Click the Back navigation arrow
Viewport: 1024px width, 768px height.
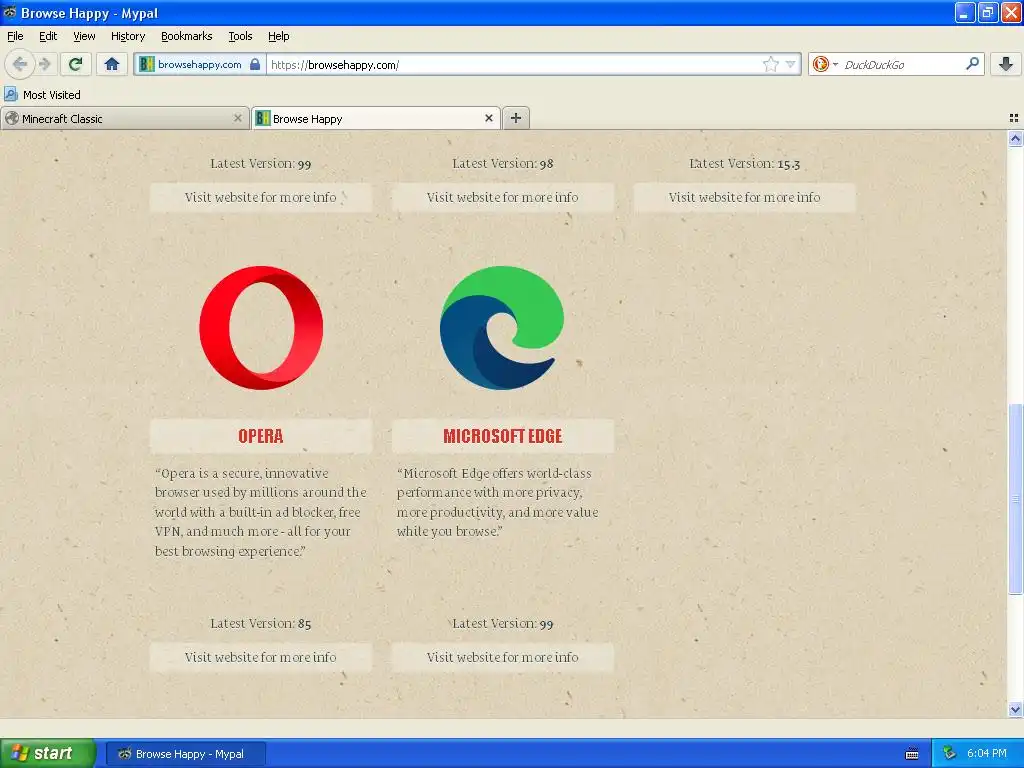point(20,64)
